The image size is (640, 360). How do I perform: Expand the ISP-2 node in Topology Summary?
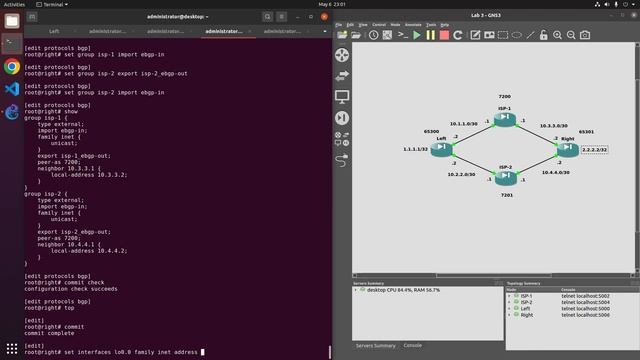509,302
